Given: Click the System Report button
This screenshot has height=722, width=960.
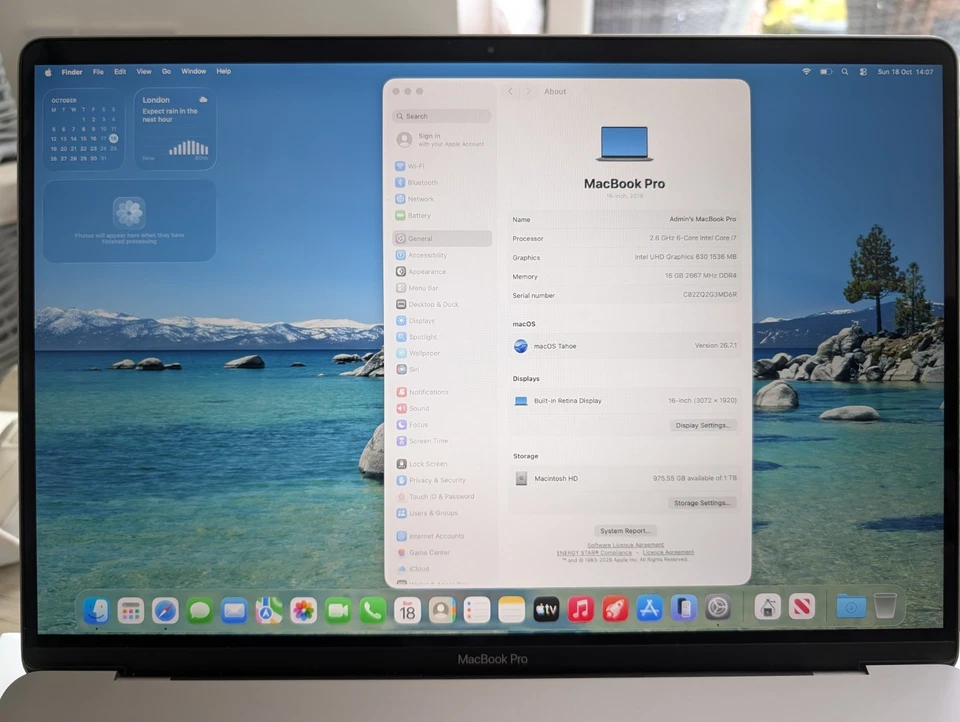Looking at the screenshot, I should tap(625, 531).
